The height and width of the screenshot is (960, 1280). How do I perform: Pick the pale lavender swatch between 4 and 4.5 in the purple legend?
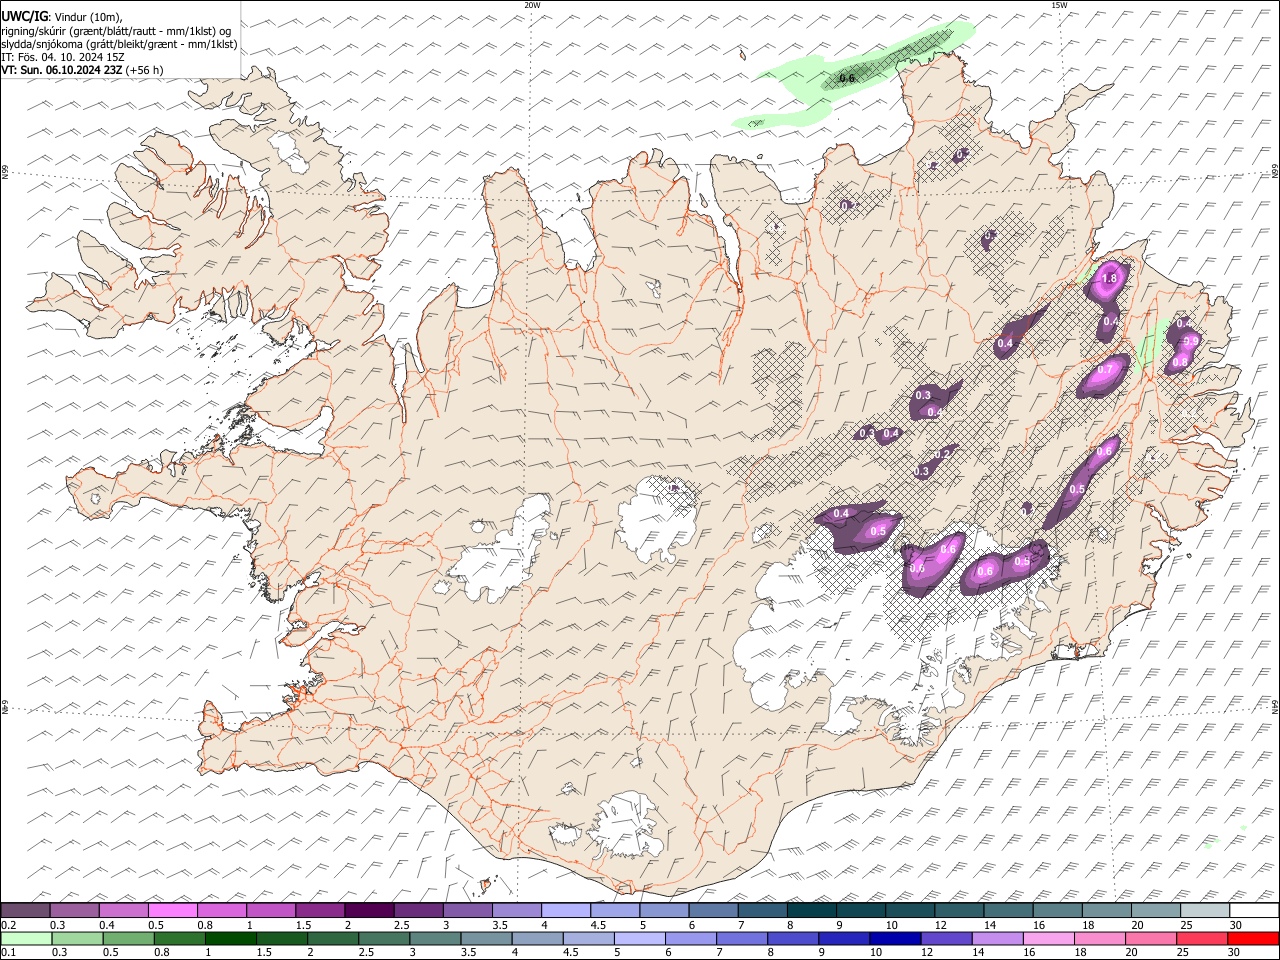pos(566,911)
